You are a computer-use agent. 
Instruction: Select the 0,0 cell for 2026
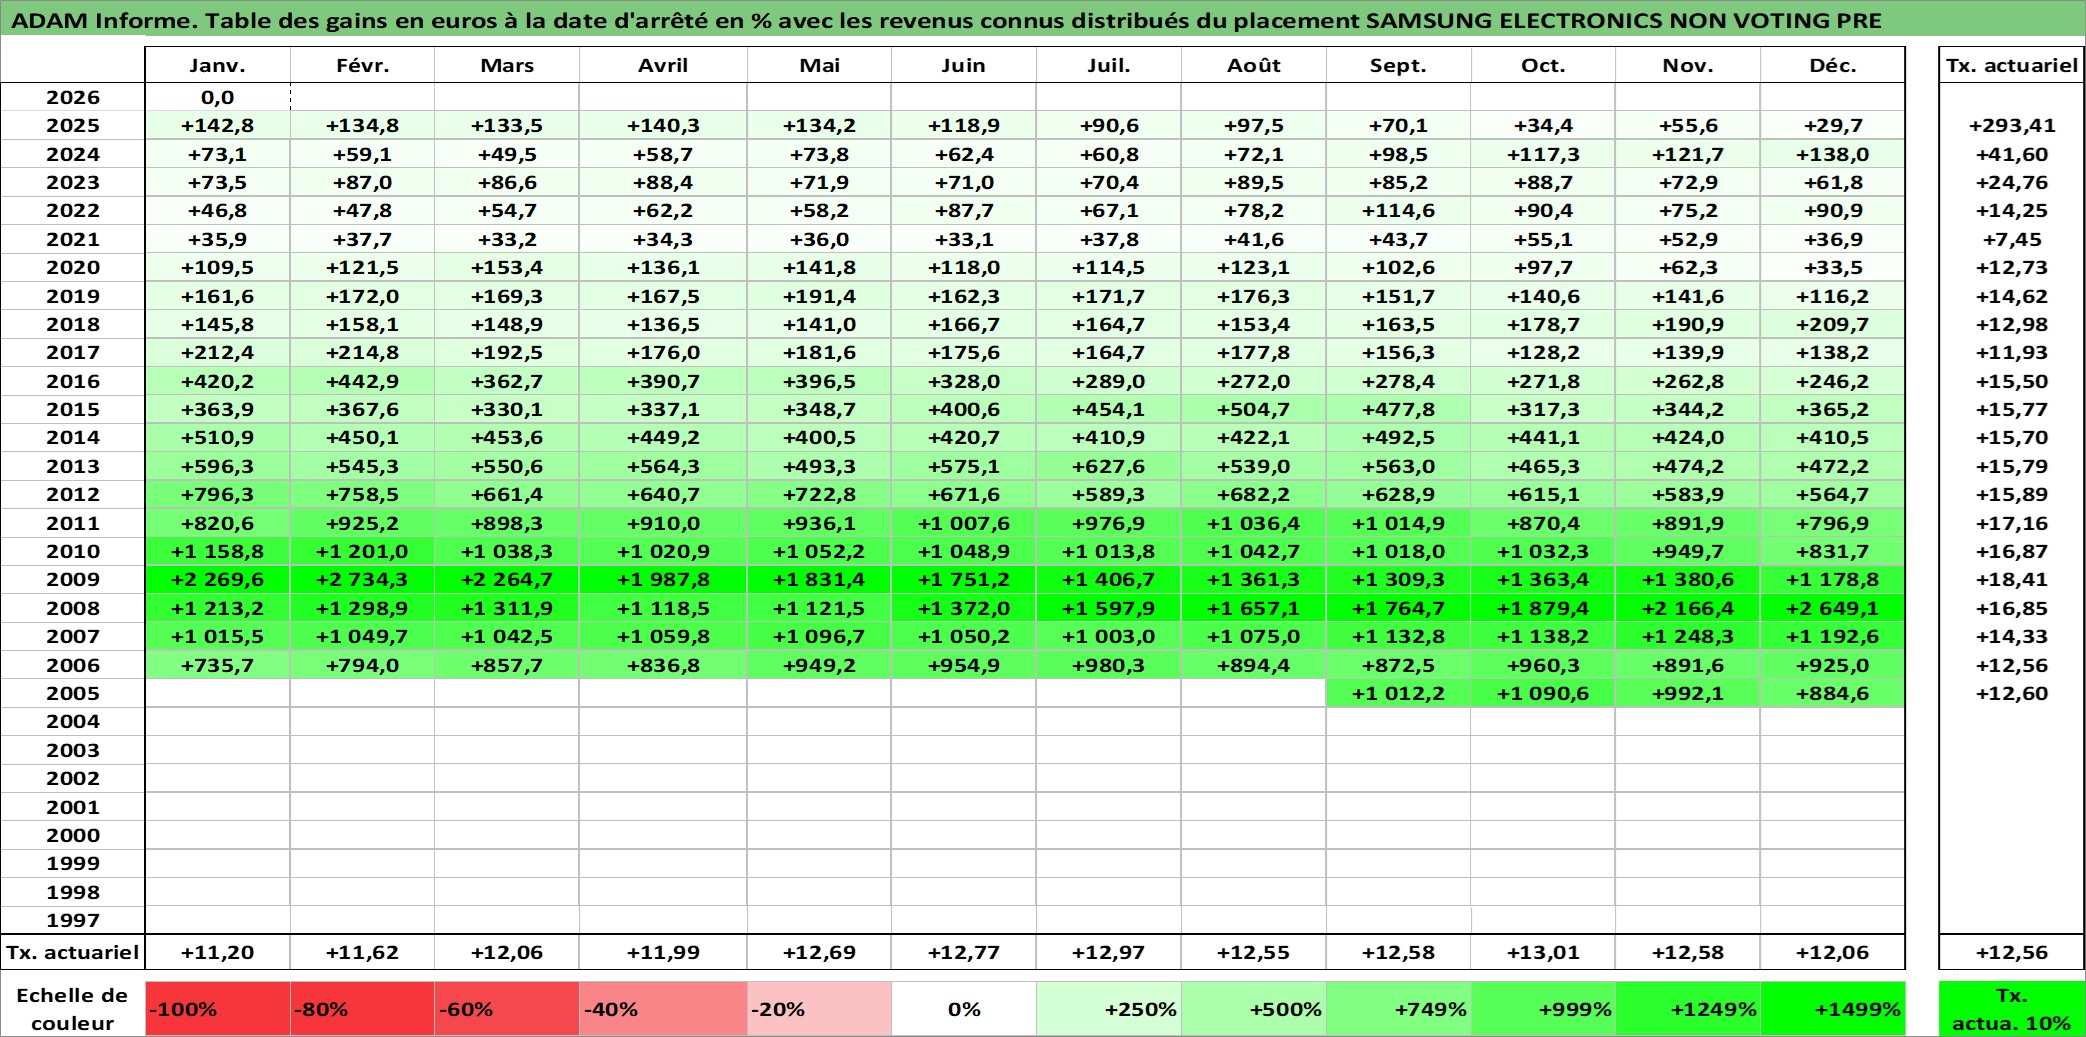pos(217,97)
